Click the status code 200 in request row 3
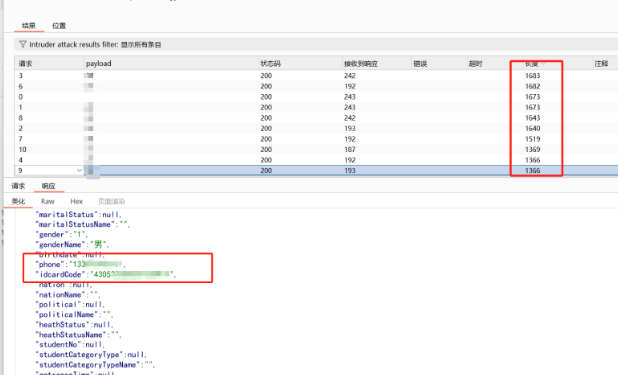618x375 pixels. [266, 75]
